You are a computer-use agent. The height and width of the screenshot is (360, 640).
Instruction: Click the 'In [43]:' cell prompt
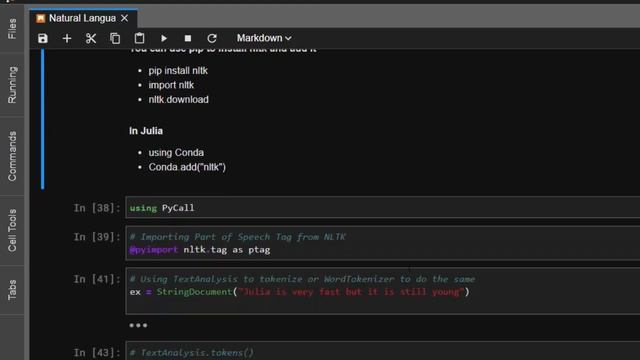tap(97, 352)
